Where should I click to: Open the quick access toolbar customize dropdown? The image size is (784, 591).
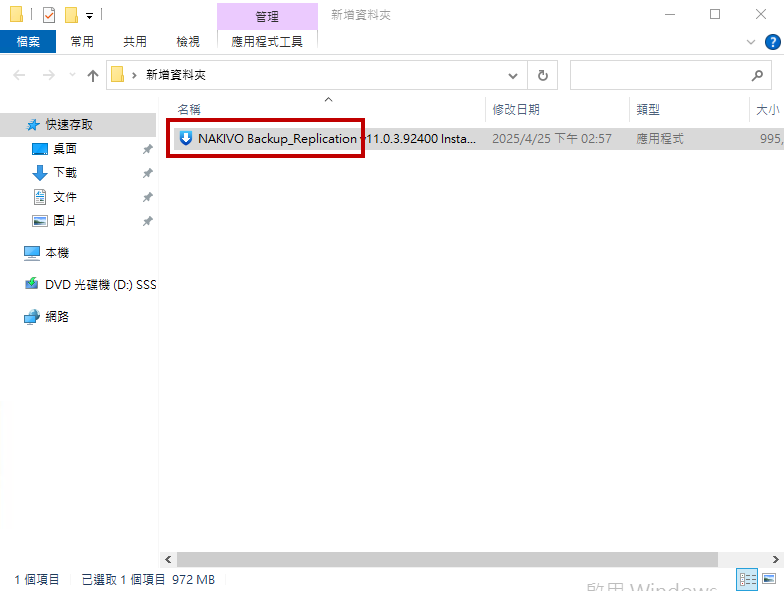click(x=90, y=16)
